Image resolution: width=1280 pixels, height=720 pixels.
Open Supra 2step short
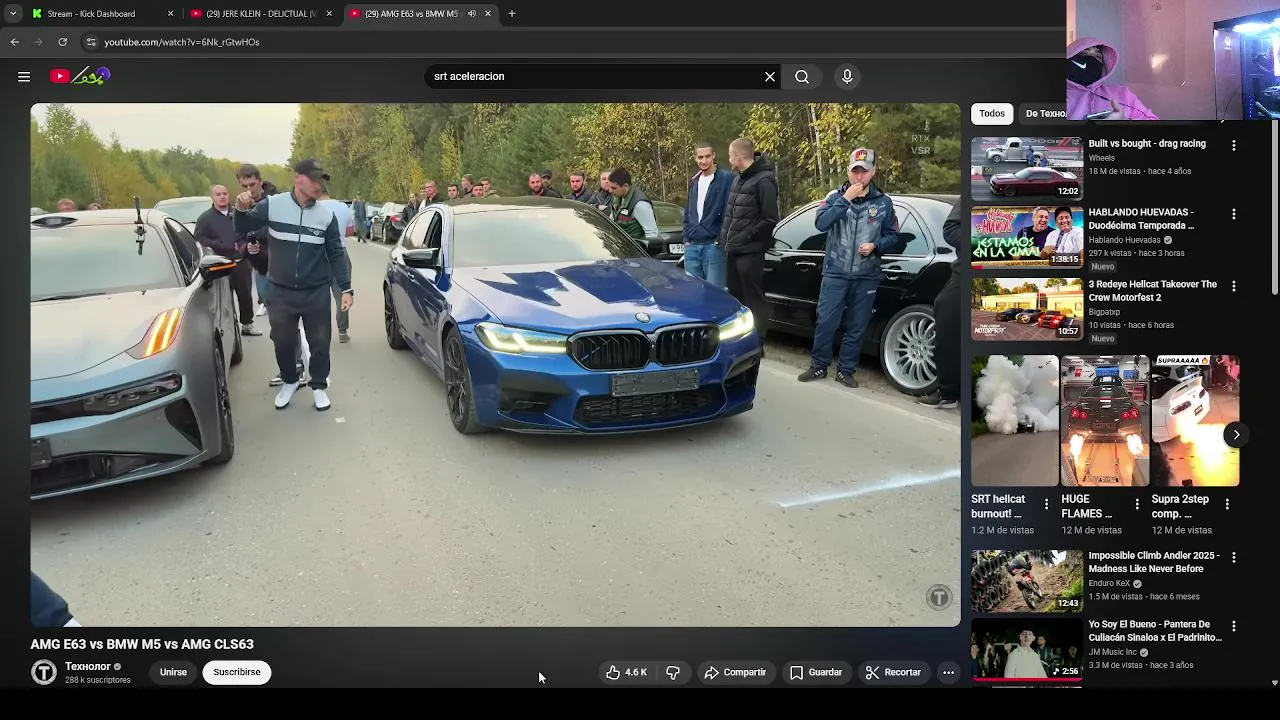click(1195, 421)
